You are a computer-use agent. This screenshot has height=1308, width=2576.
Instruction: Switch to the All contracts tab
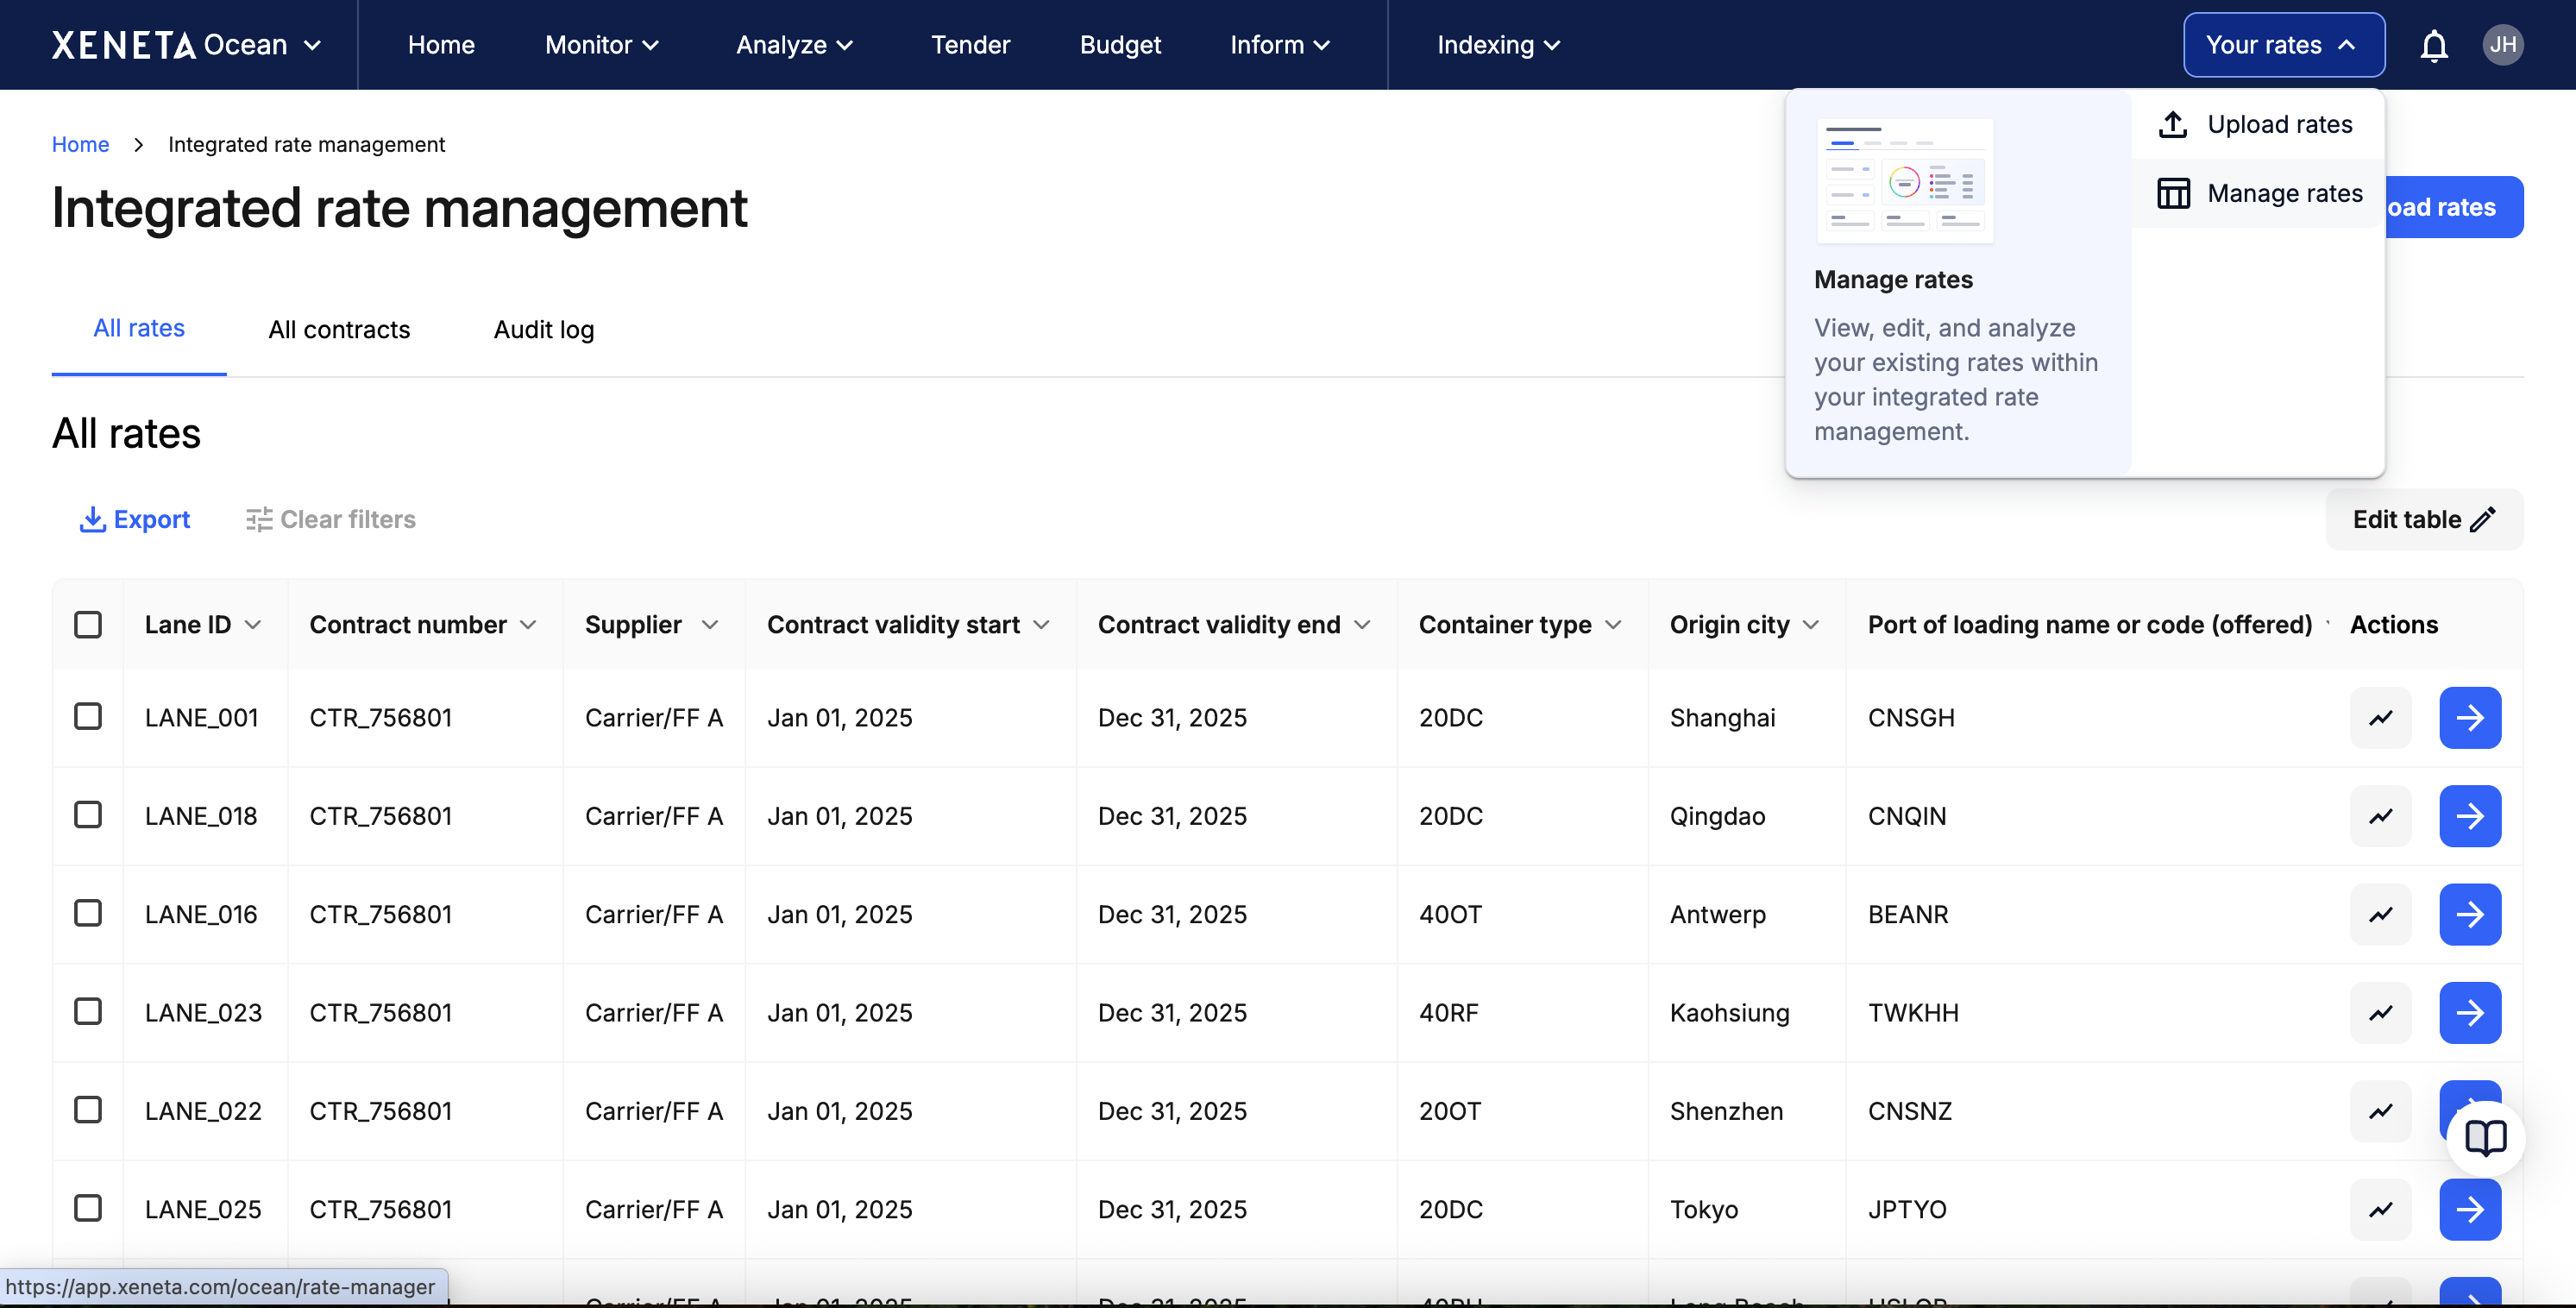click(x=339, y=330)
